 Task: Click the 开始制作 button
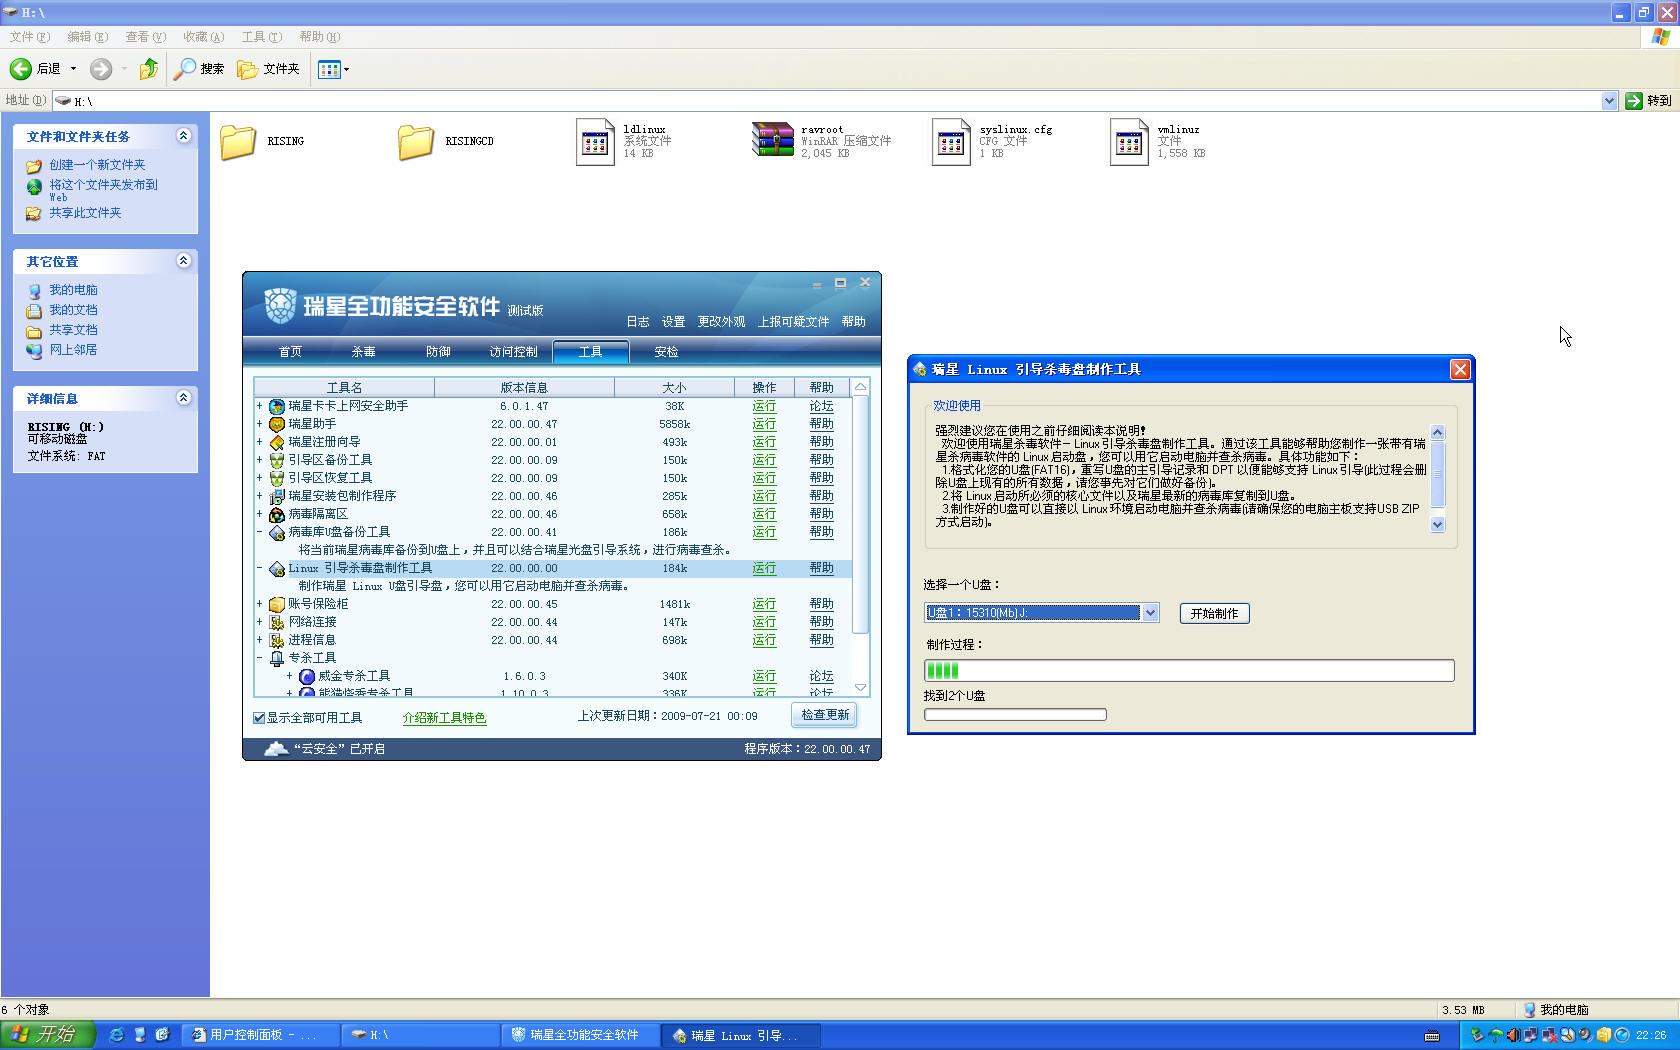click(1214, 614)
